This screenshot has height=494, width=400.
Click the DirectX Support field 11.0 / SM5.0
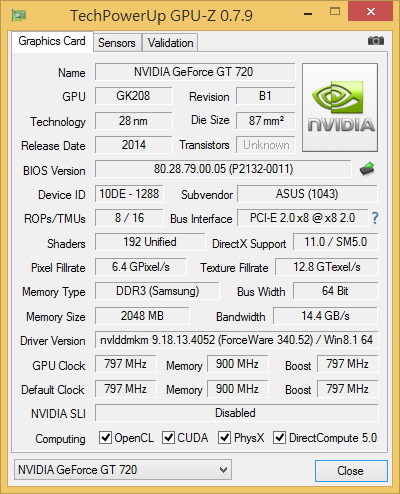[336, 242]
